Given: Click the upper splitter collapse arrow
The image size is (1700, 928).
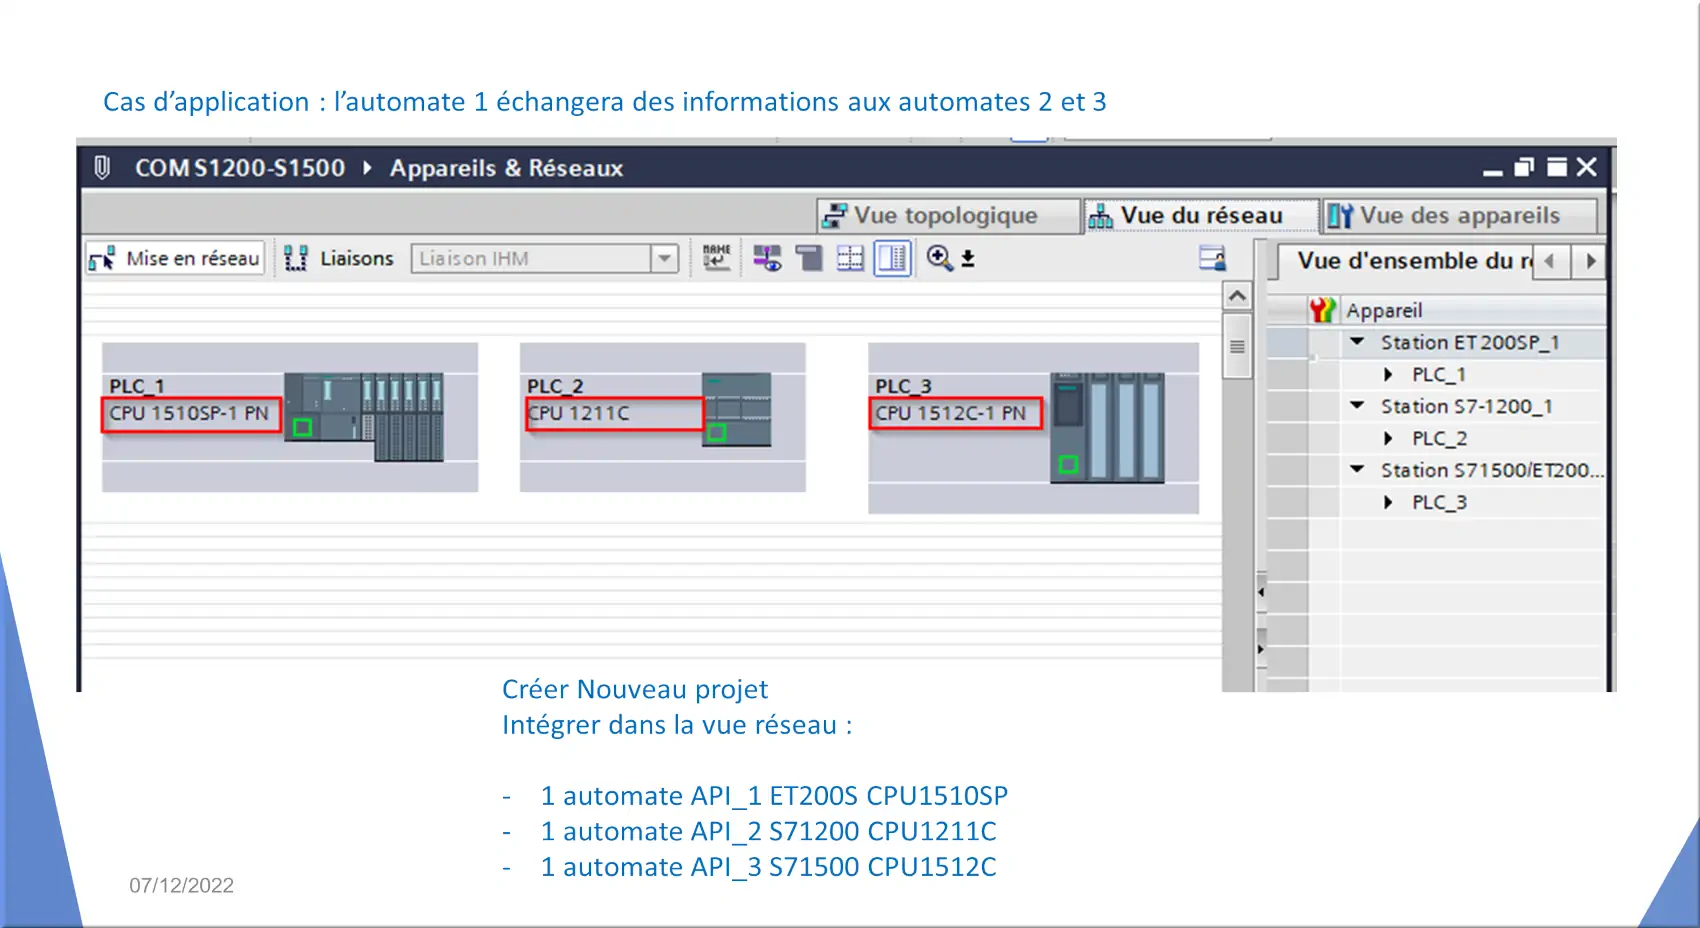Looking at the screenshot, I should pos(1260,592).
